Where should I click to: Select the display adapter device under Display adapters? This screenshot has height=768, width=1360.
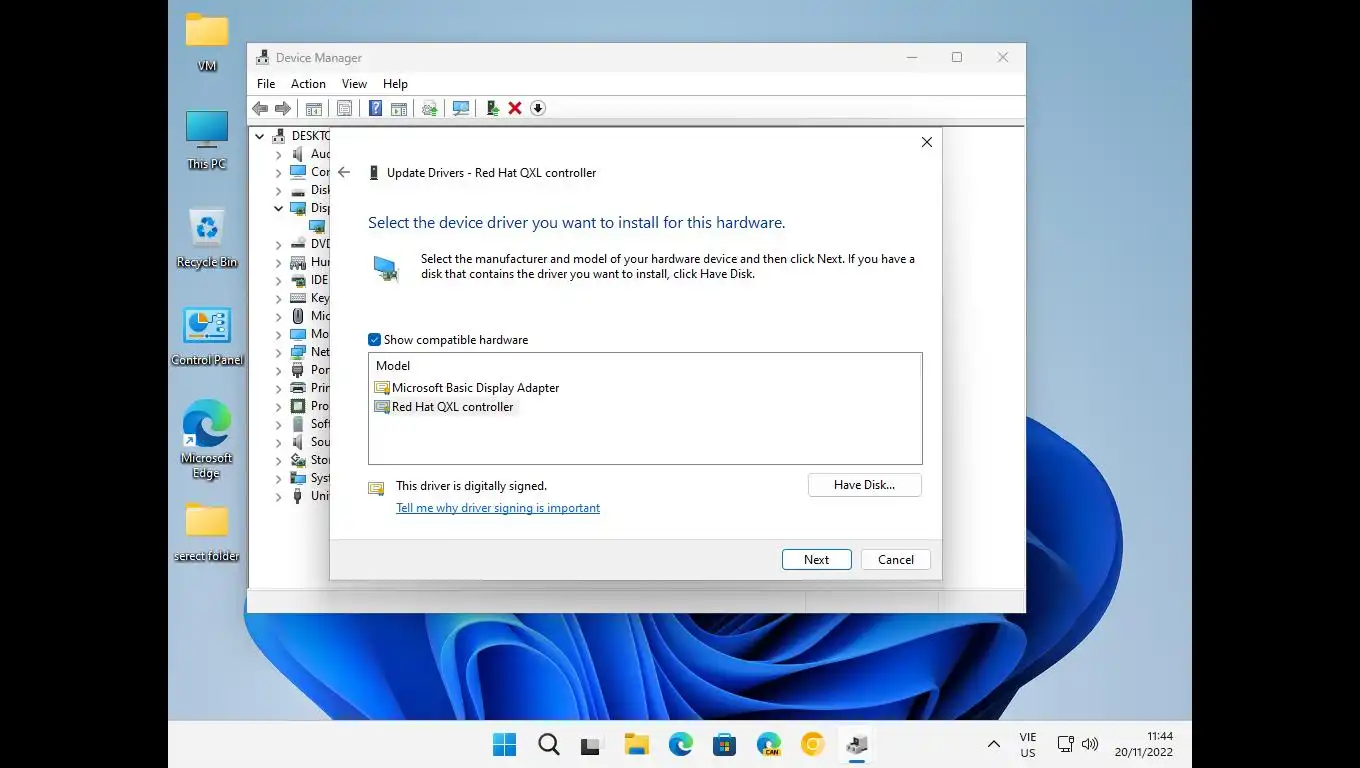[x=317, y=226]
